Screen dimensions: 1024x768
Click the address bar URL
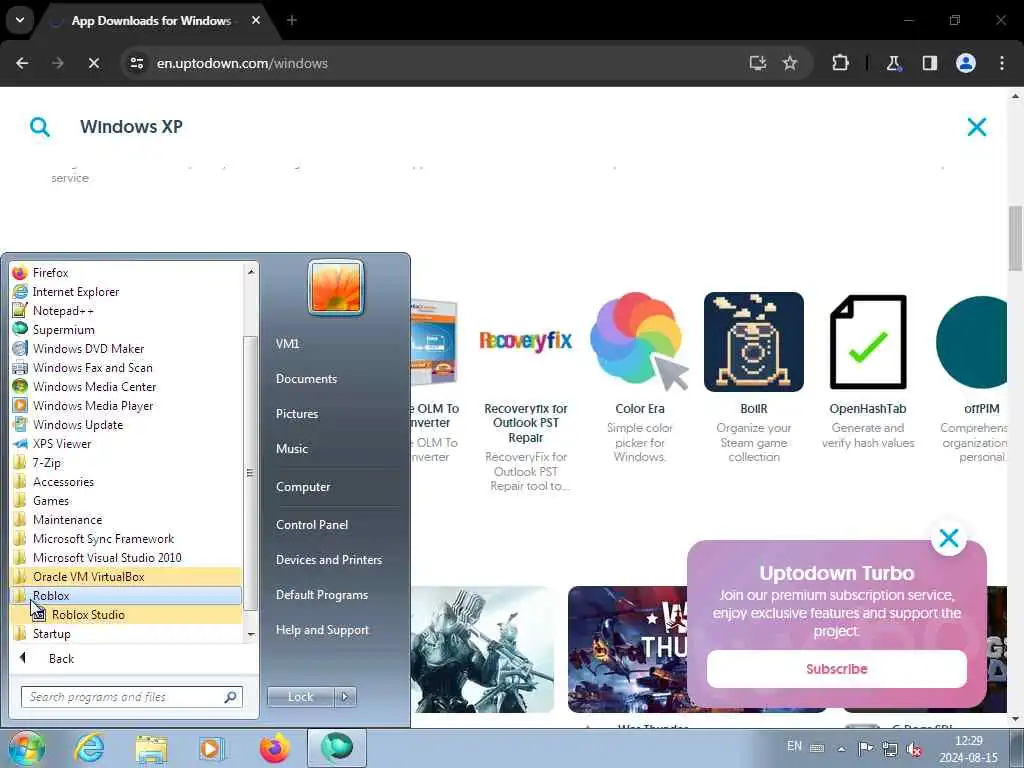(x=242, y=63)
